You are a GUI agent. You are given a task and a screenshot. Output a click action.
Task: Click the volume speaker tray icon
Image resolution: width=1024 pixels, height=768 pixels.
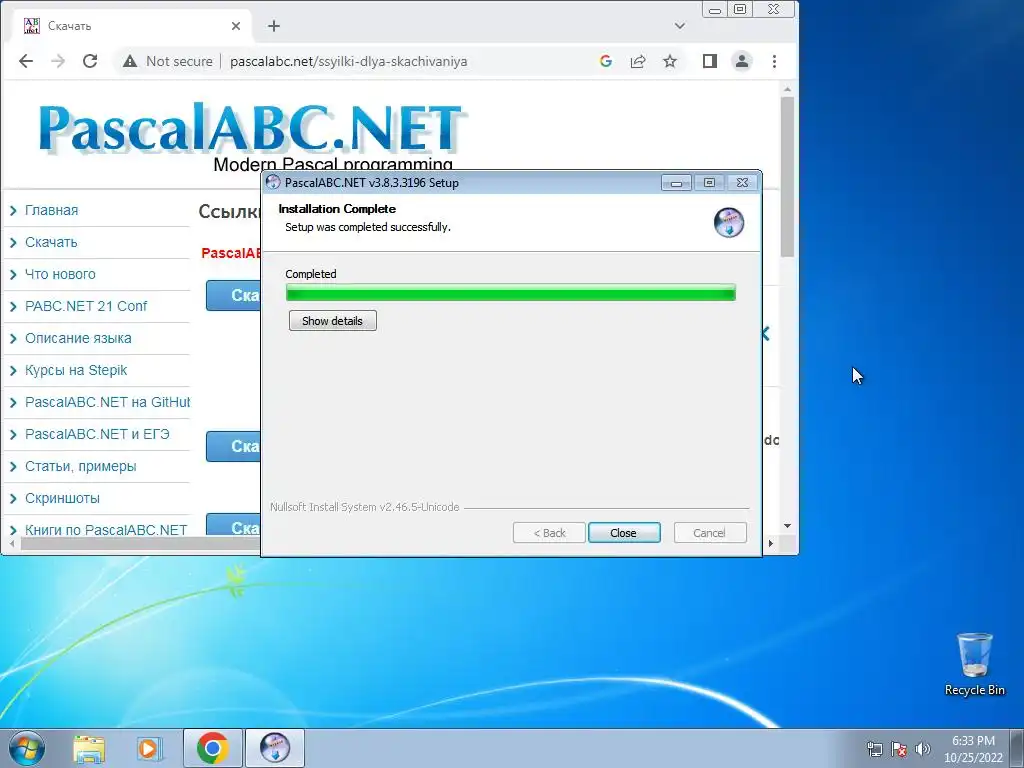coord(922,750)
